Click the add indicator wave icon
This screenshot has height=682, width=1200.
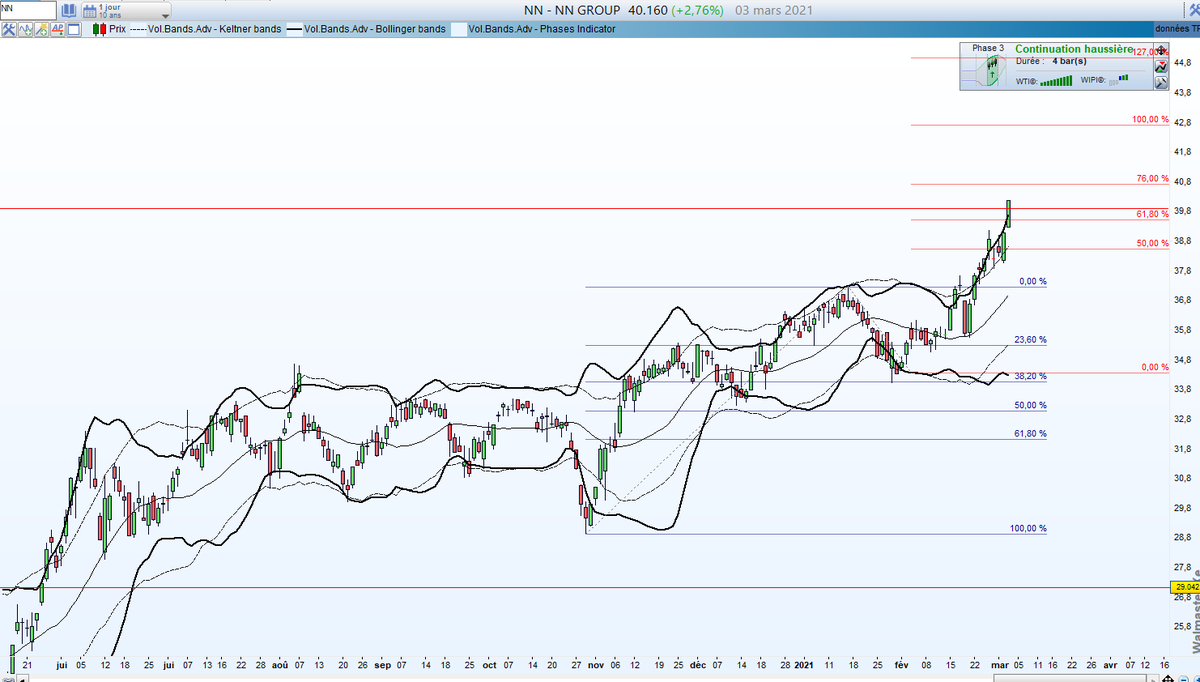[25, 29]
